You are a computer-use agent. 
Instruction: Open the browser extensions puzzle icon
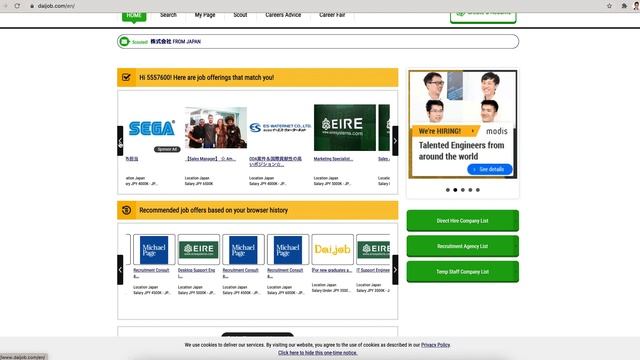(624, 6)
